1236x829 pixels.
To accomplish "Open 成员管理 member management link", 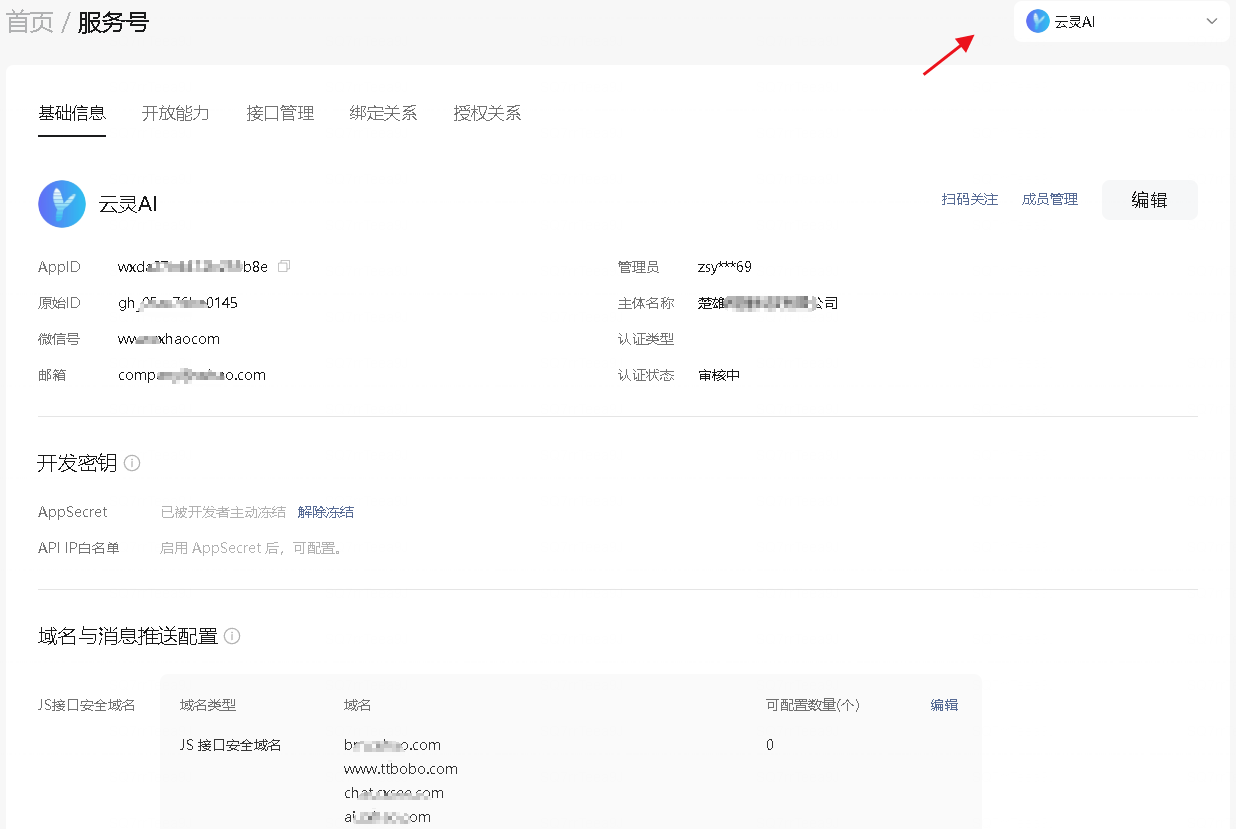I will click(1049, 199).
